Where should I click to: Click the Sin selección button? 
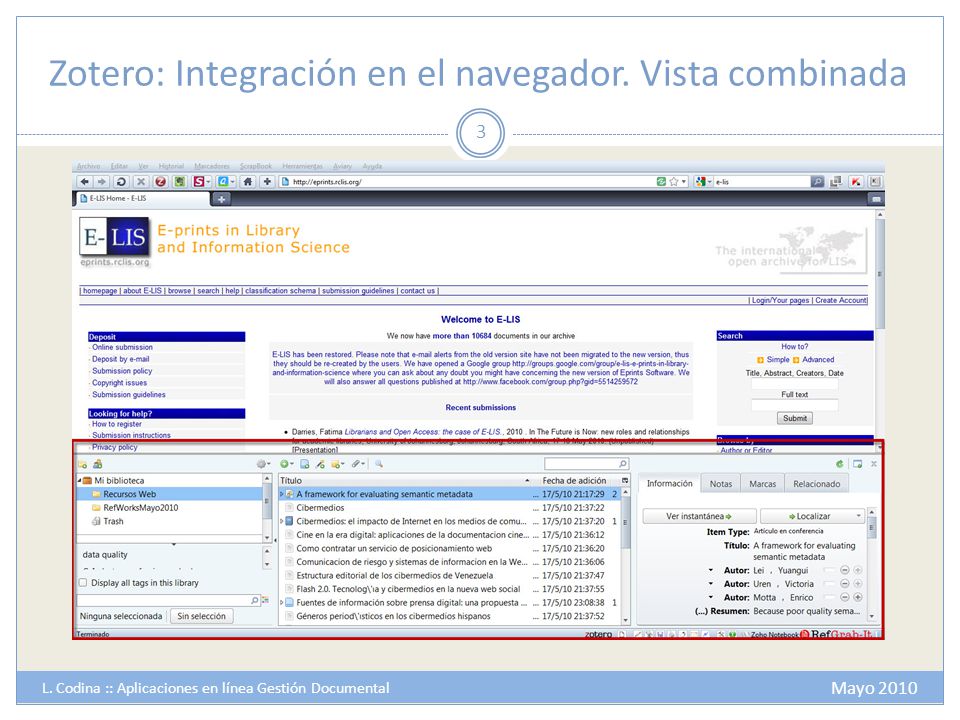(201, 616)
